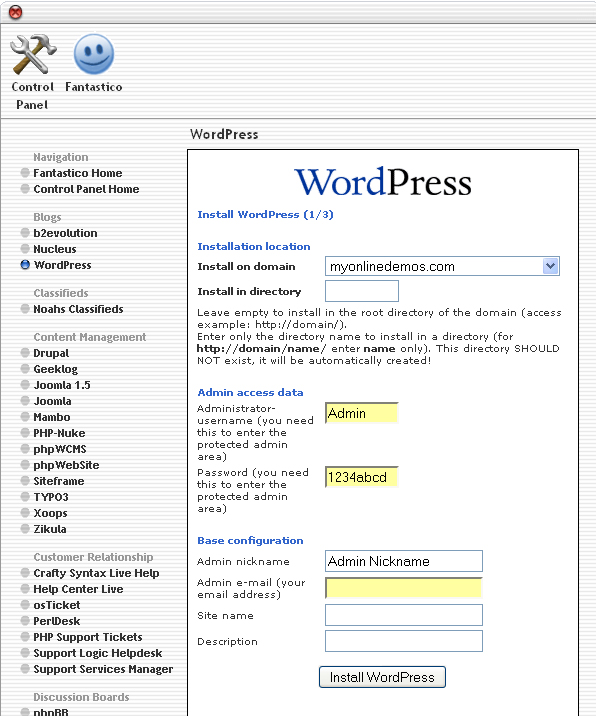Open Support Services Manager page
This screenshot has height=716, width=596.
[x=103, y=669]
